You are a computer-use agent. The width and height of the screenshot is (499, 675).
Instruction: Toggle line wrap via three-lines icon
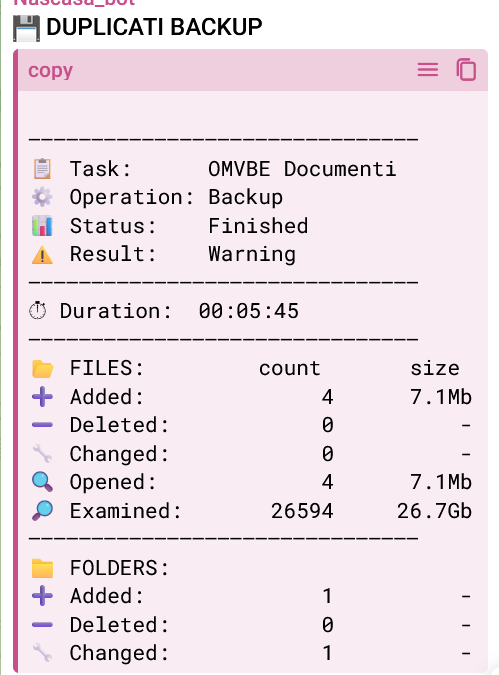pyautogui.click(x=428, y=70)
